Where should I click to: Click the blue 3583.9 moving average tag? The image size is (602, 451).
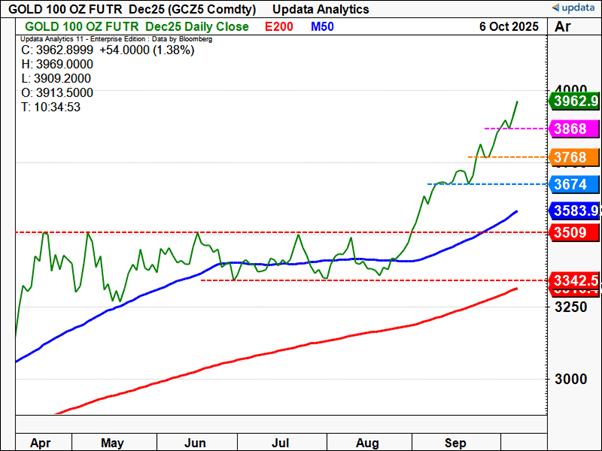(x=574, y=211)
